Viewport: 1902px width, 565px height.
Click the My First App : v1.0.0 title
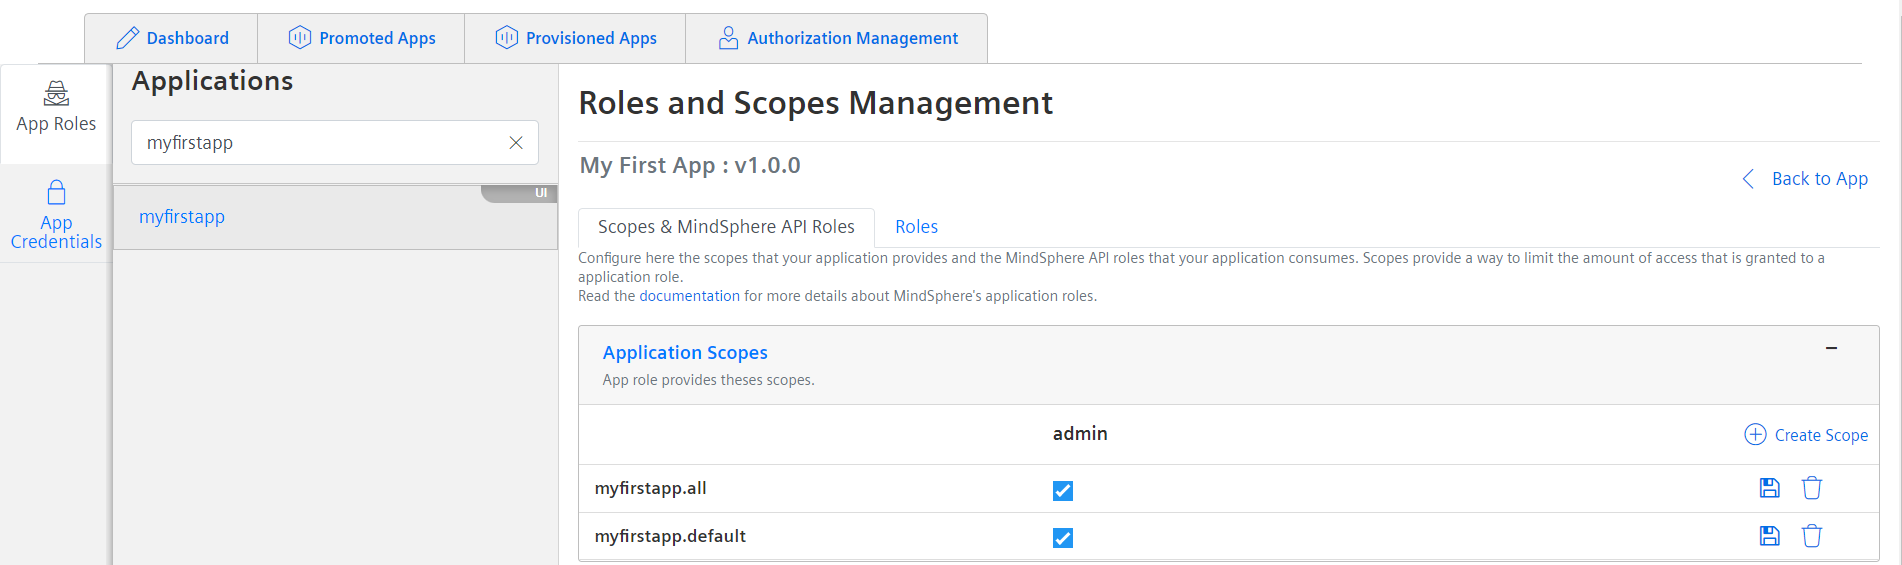coord(690,165)
